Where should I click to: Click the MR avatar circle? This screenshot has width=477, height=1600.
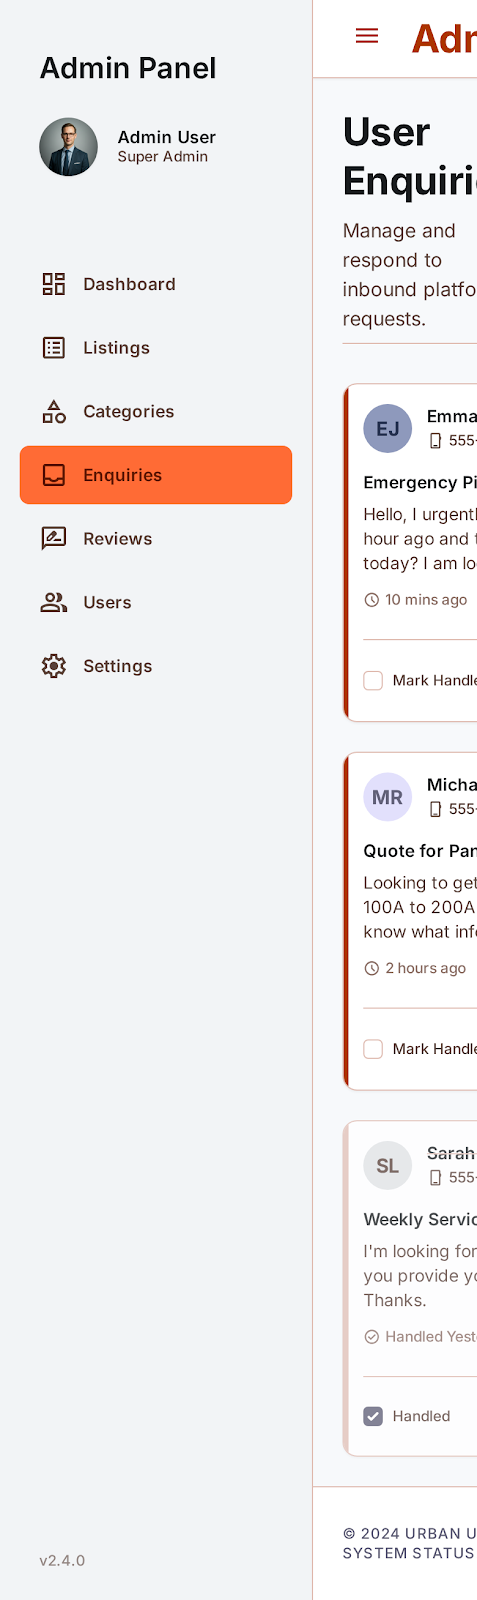(388, 797)
